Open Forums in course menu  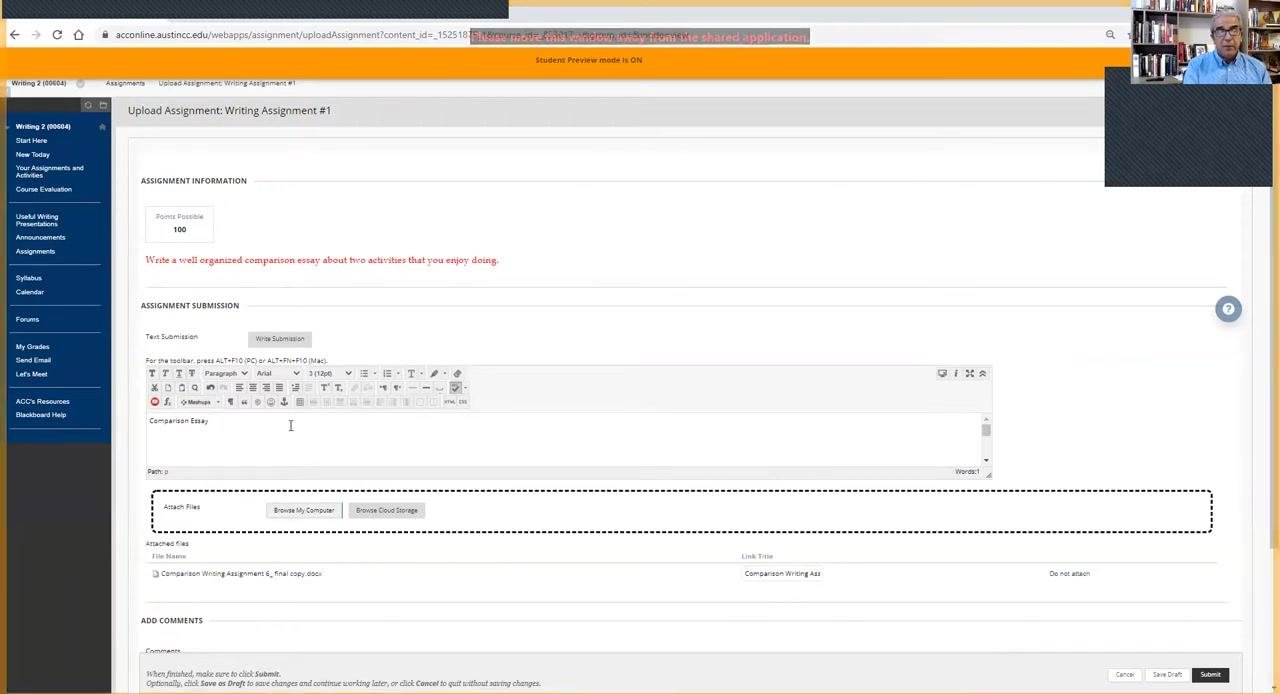(27, 320)
